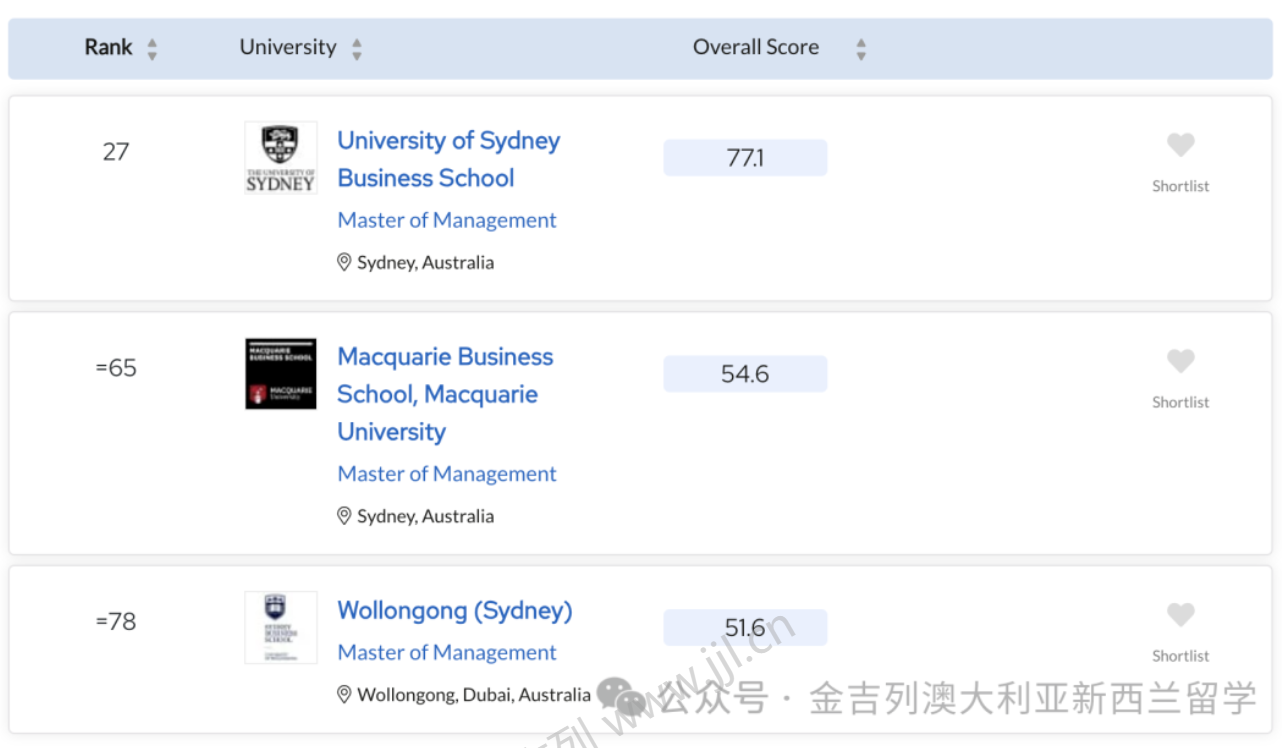Click the University of Sydney logo
Viewport: 1282px width, 748px height.
(281, 158)
